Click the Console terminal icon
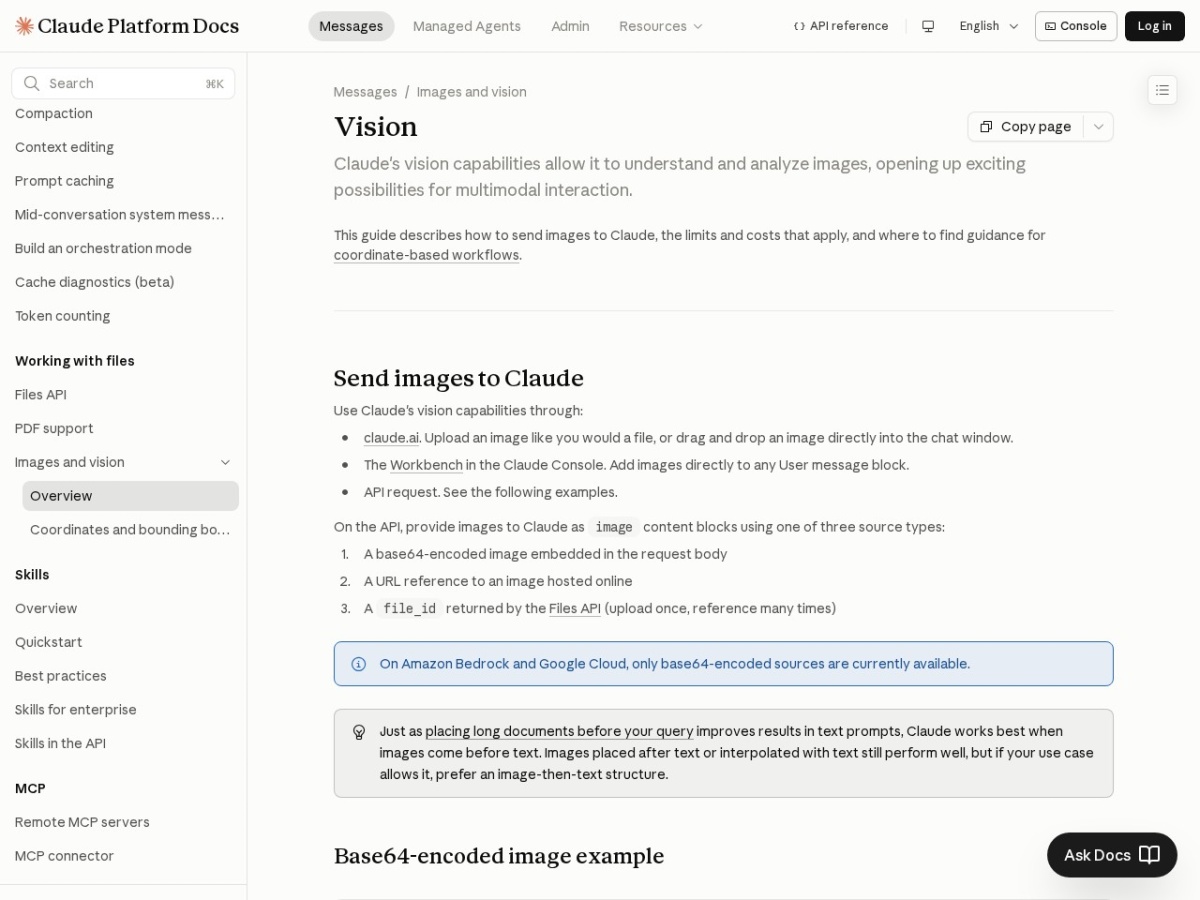The image size is (1200, 900). tap(1050, 26)
